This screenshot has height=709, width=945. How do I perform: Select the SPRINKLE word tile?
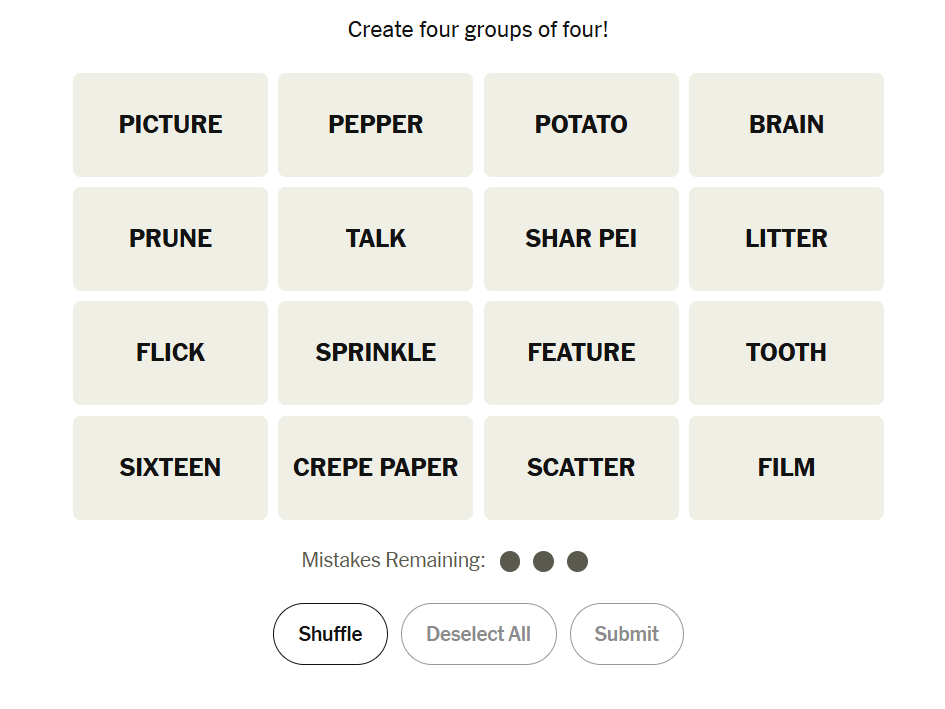375,353
